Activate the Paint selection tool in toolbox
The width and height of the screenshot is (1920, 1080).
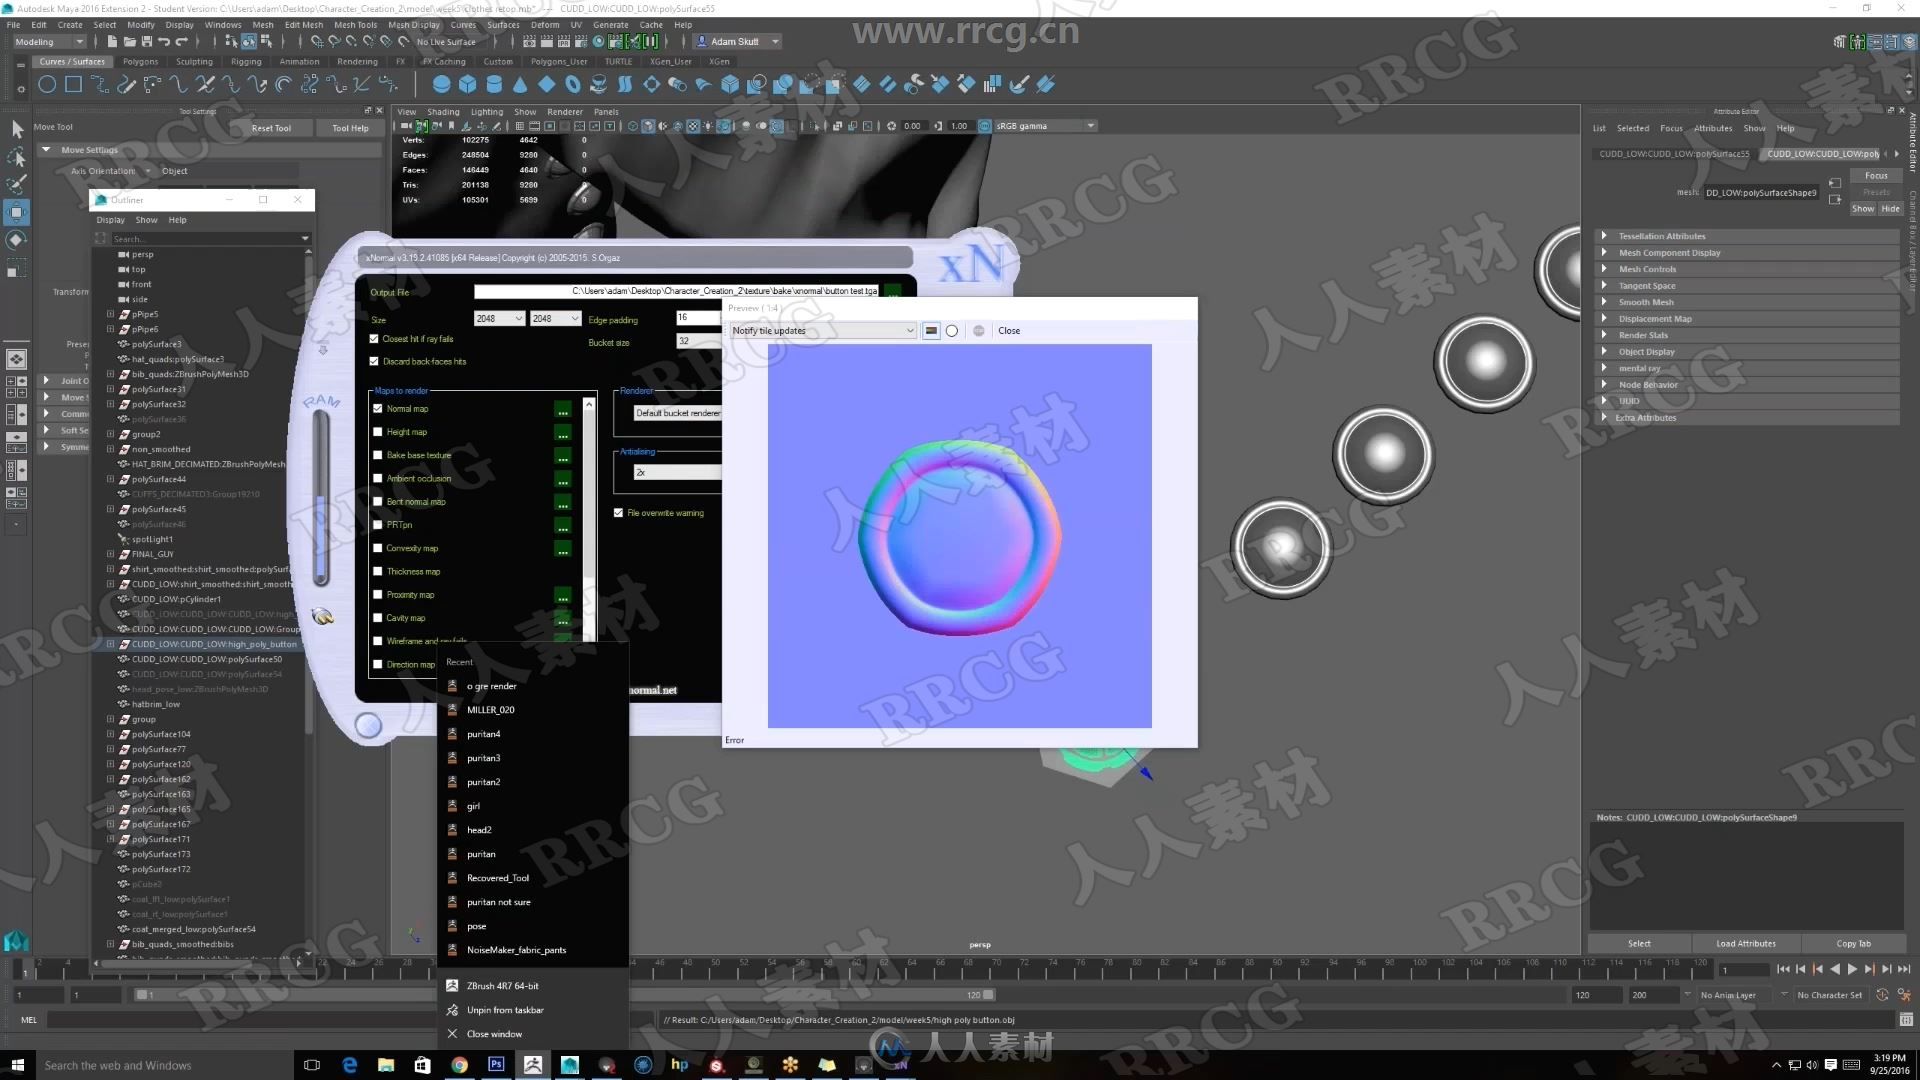[x=17, y=184]
